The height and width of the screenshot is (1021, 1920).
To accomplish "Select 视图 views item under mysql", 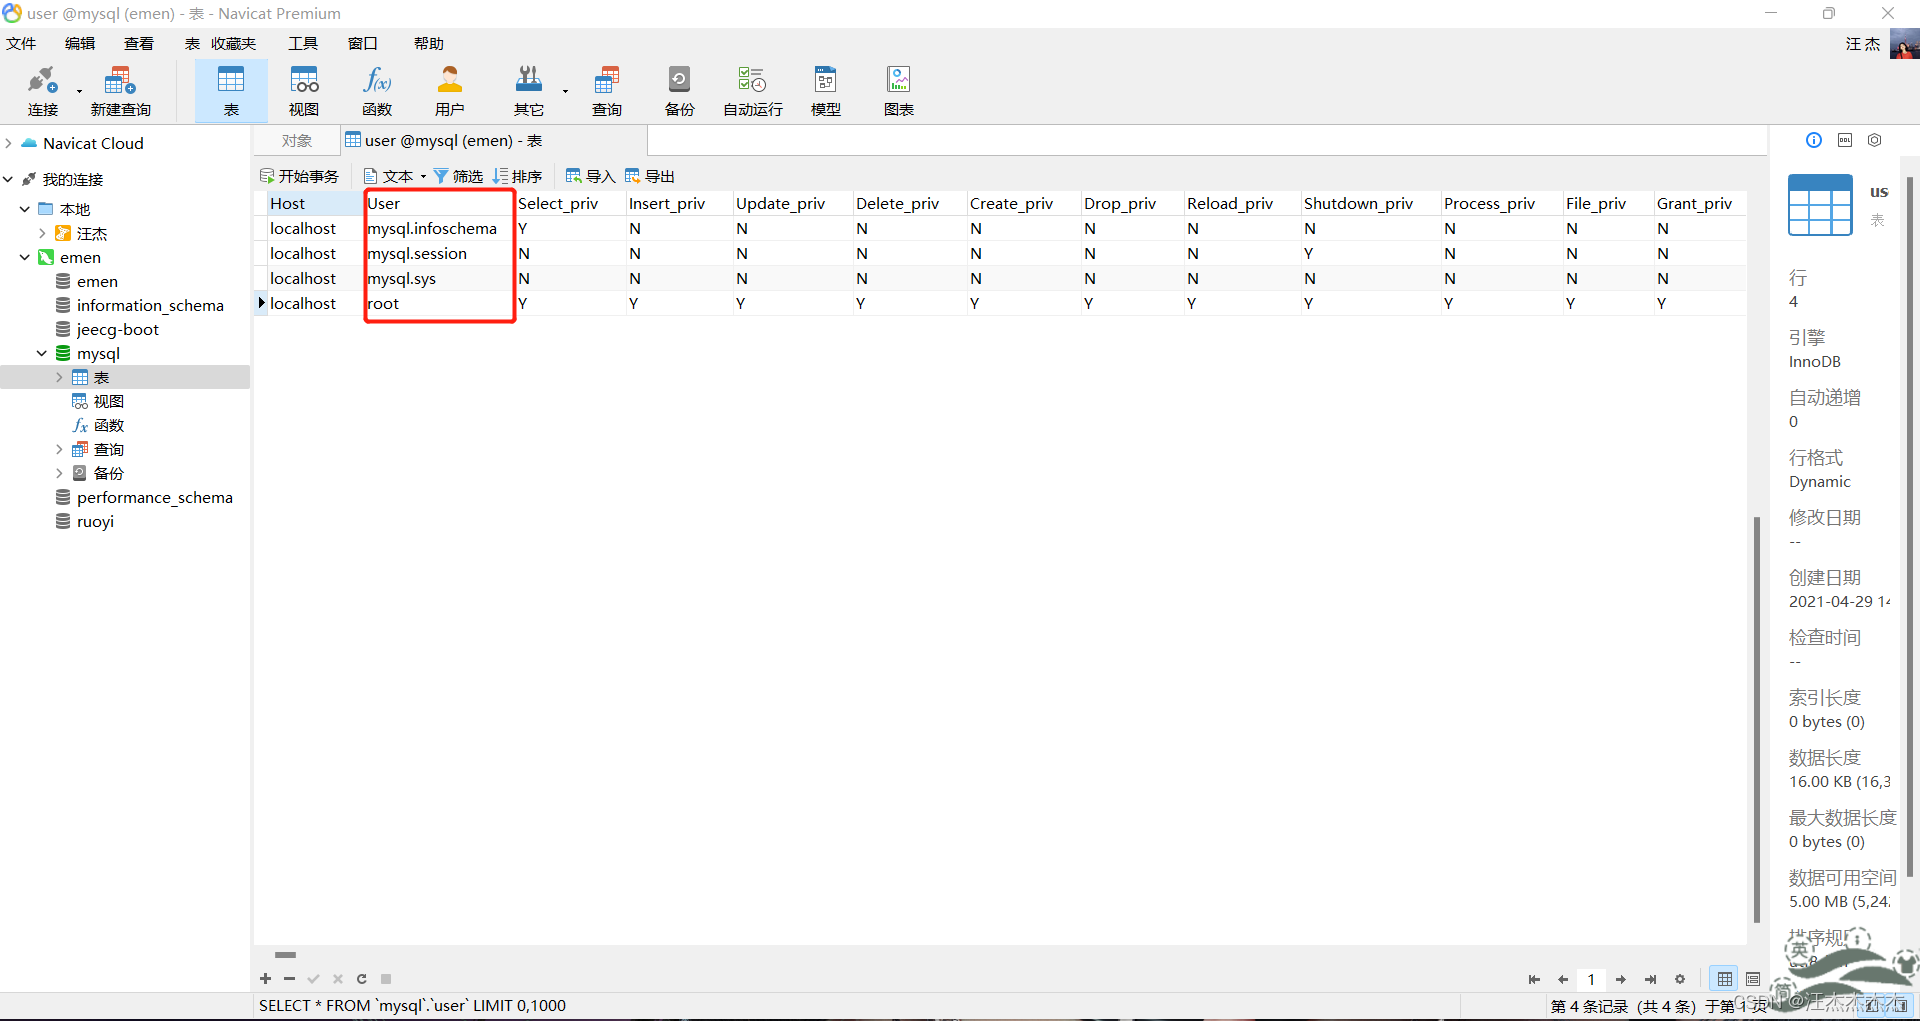I will (x=98, y=401).
